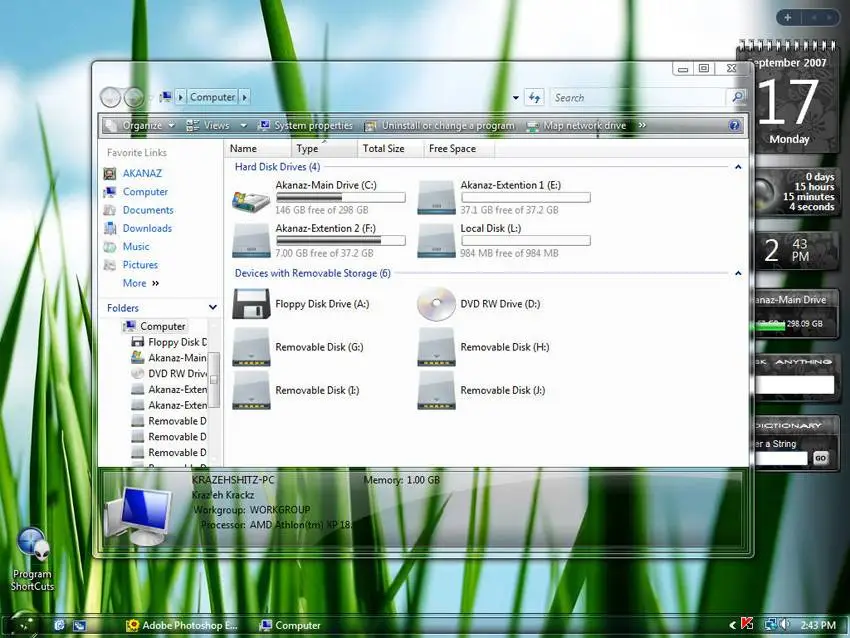Viewport: 850px width, 638px height.
Task: Select the Floppy Disk Drive (A:) icon
Action: [251, 304]
